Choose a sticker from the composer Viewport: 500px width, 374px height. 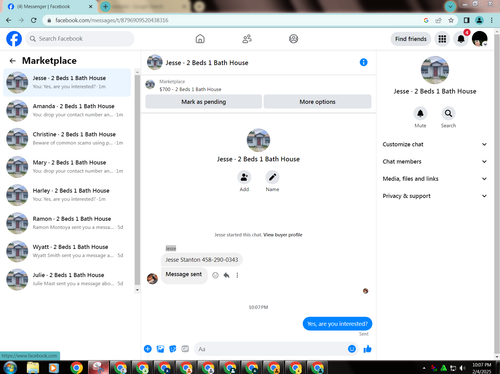pos(173,349)
